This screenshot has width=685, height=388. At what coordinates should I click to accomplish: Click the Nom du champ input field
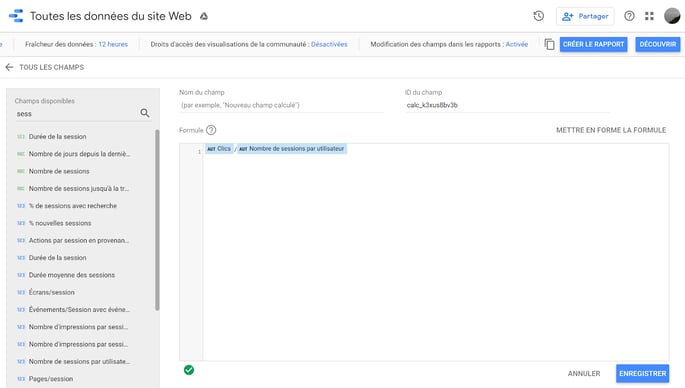coord(281,105)
